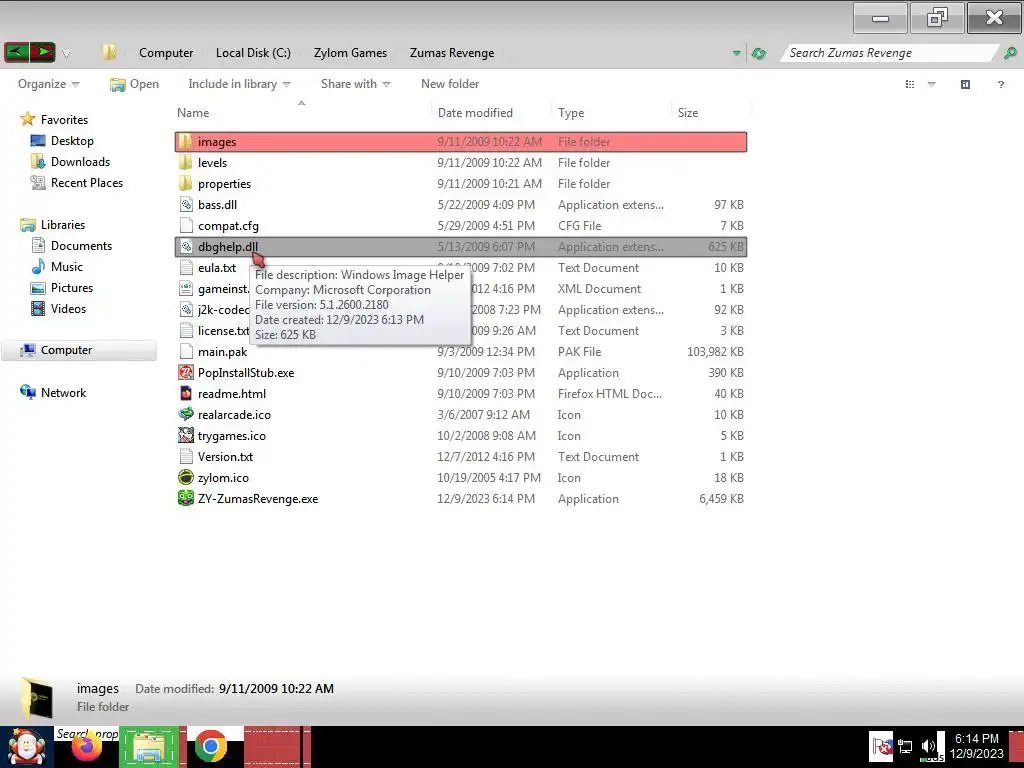Screen dimensions: 1024x768
Task: Open Desktop in Favorites
Action: pyautogui.click(x=72, y=140)
